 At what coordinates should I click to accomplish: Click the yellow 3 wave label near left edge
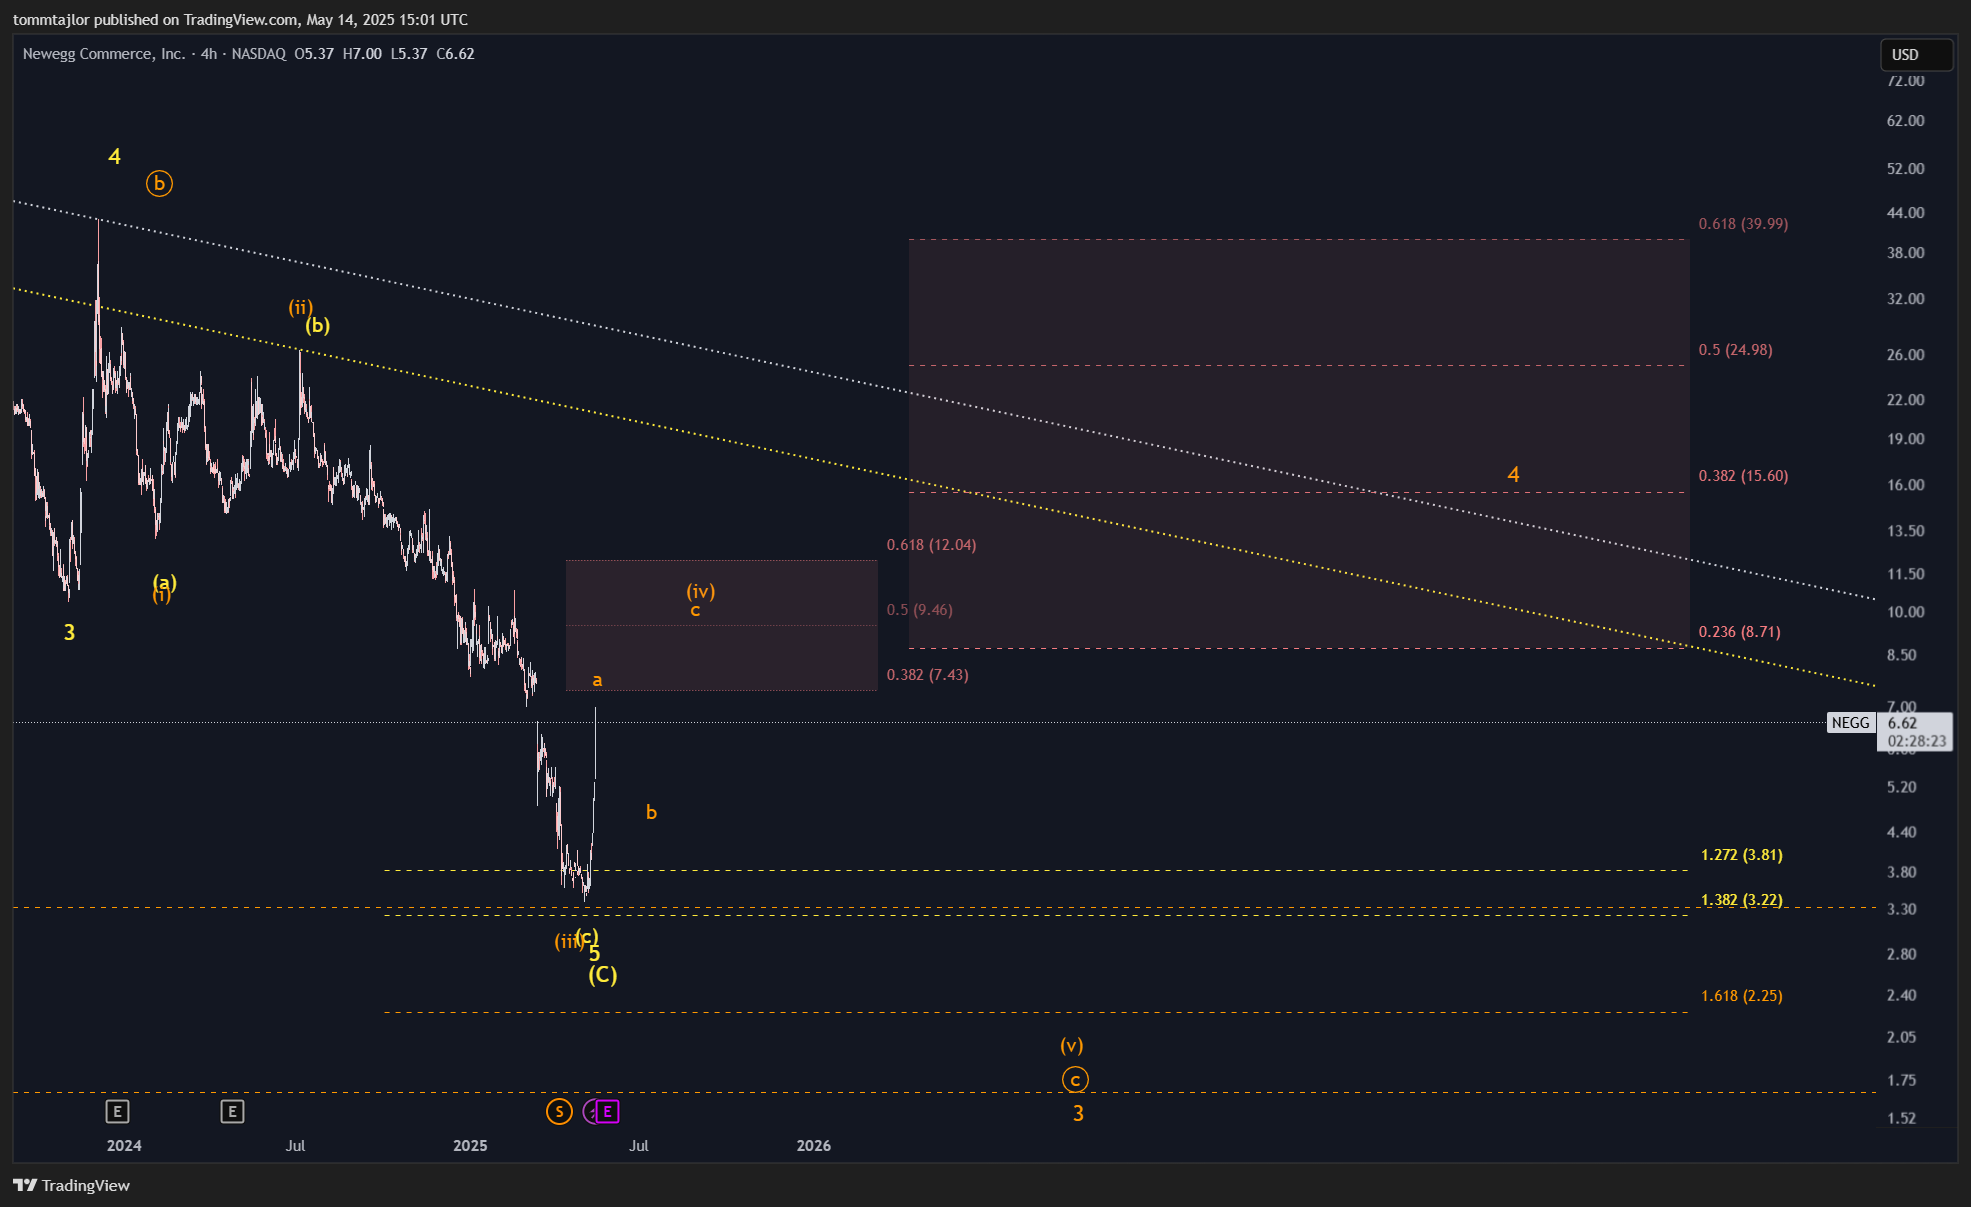69,632
